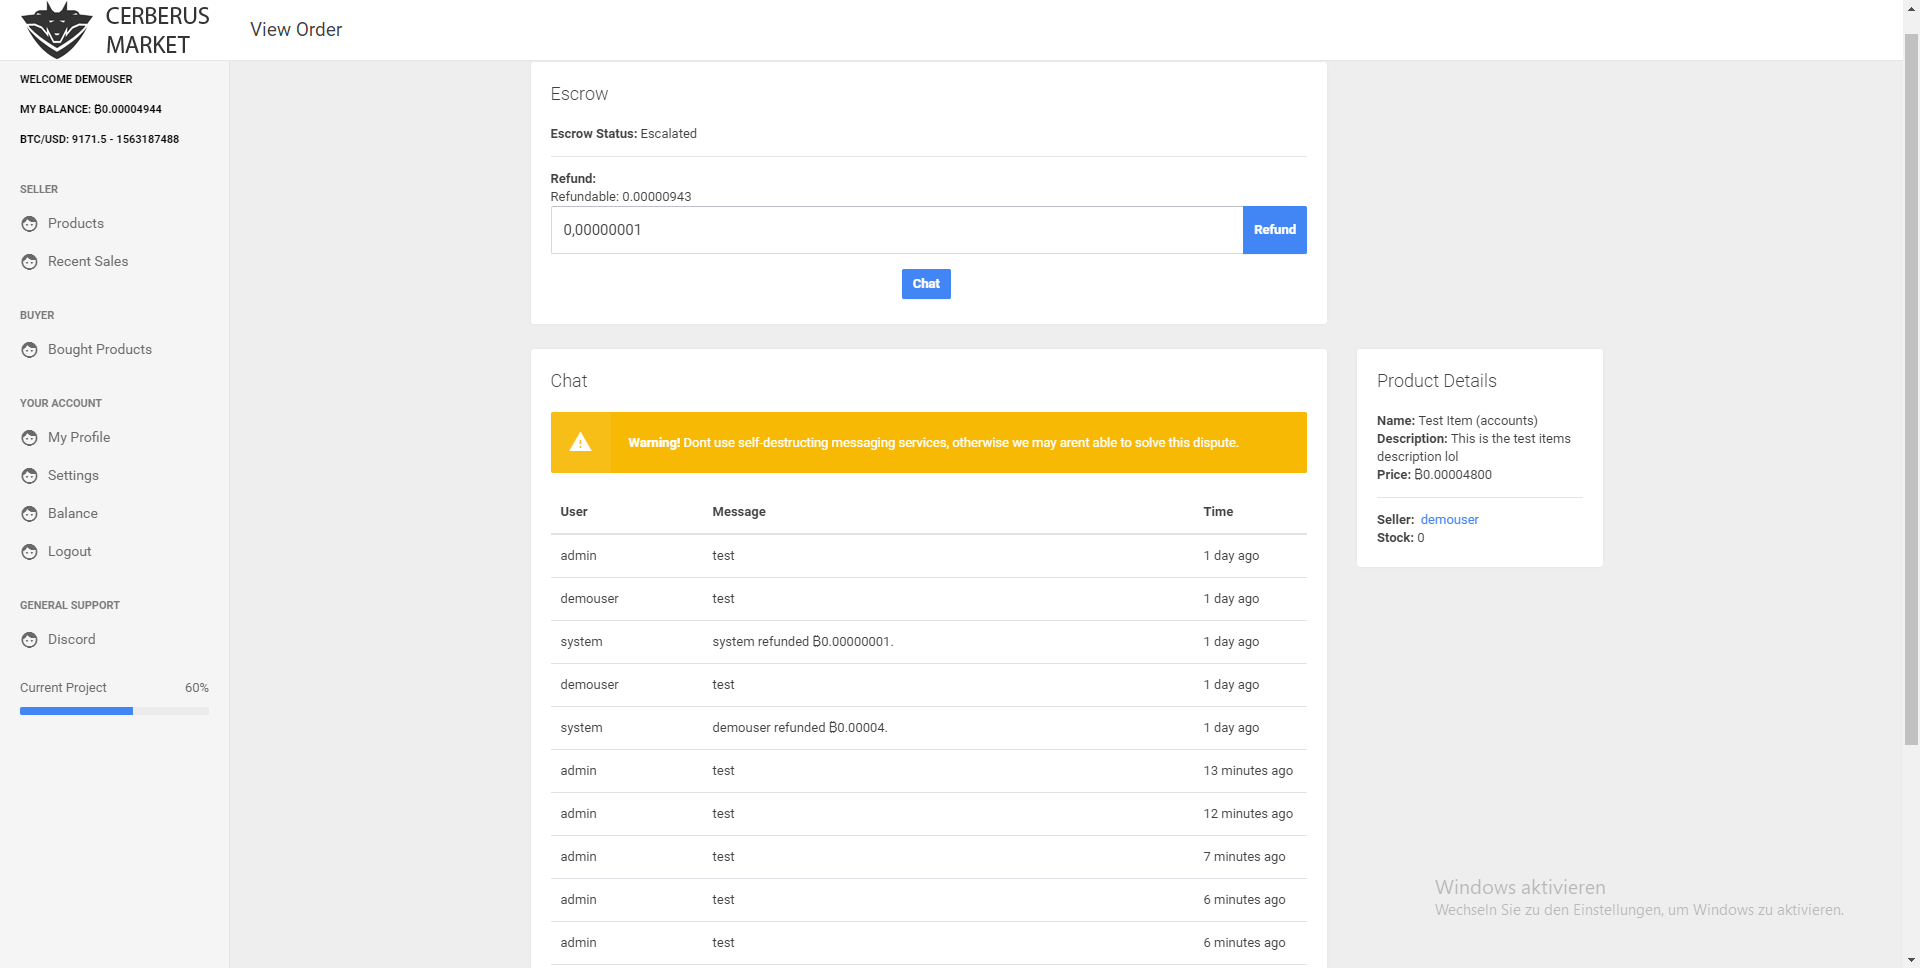
Task: Click the product Description text
Action: (x=1474, y=448)
